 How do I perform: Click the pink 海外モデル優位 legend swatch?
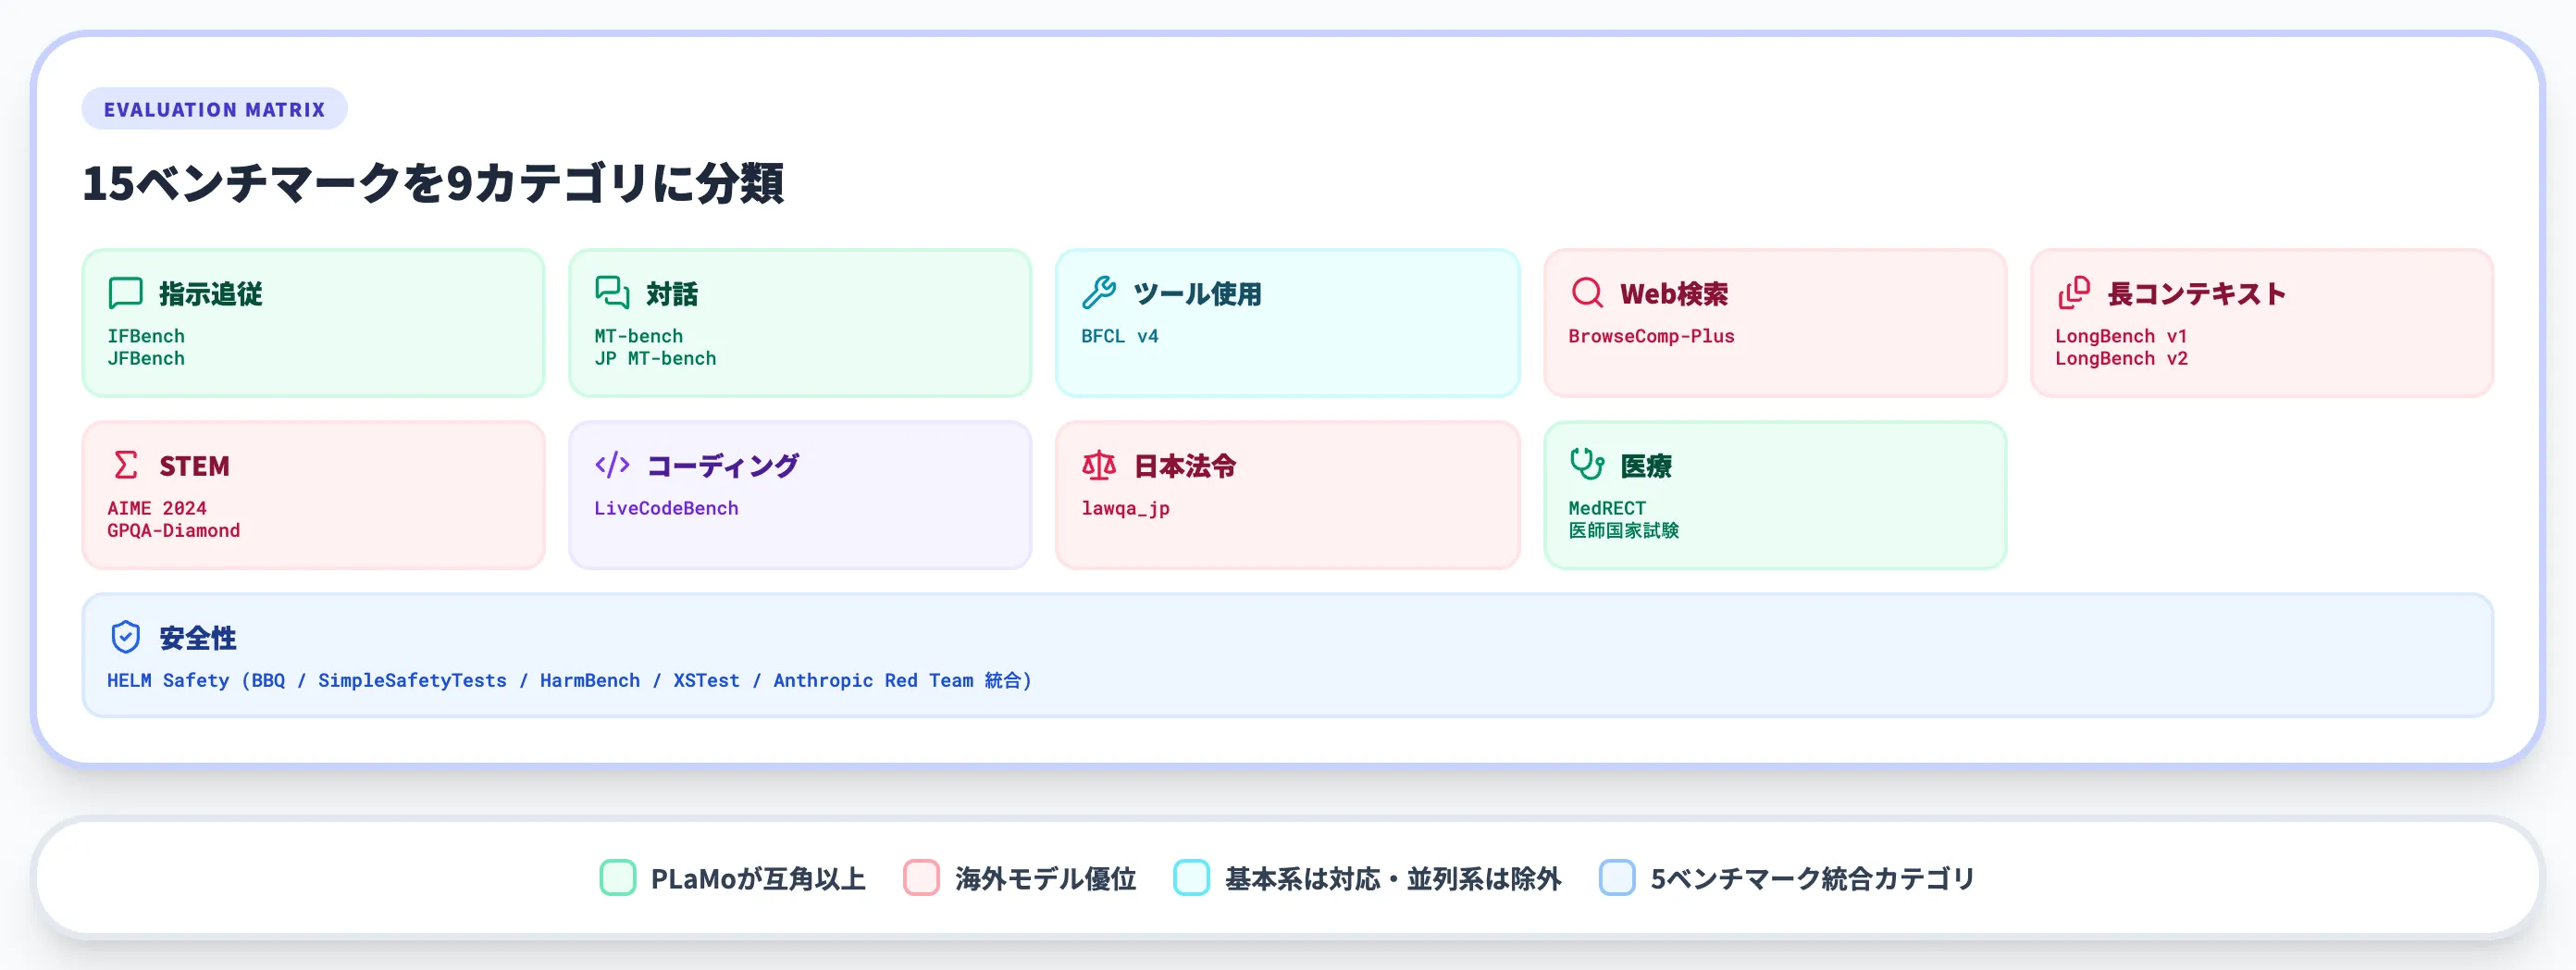921,878
